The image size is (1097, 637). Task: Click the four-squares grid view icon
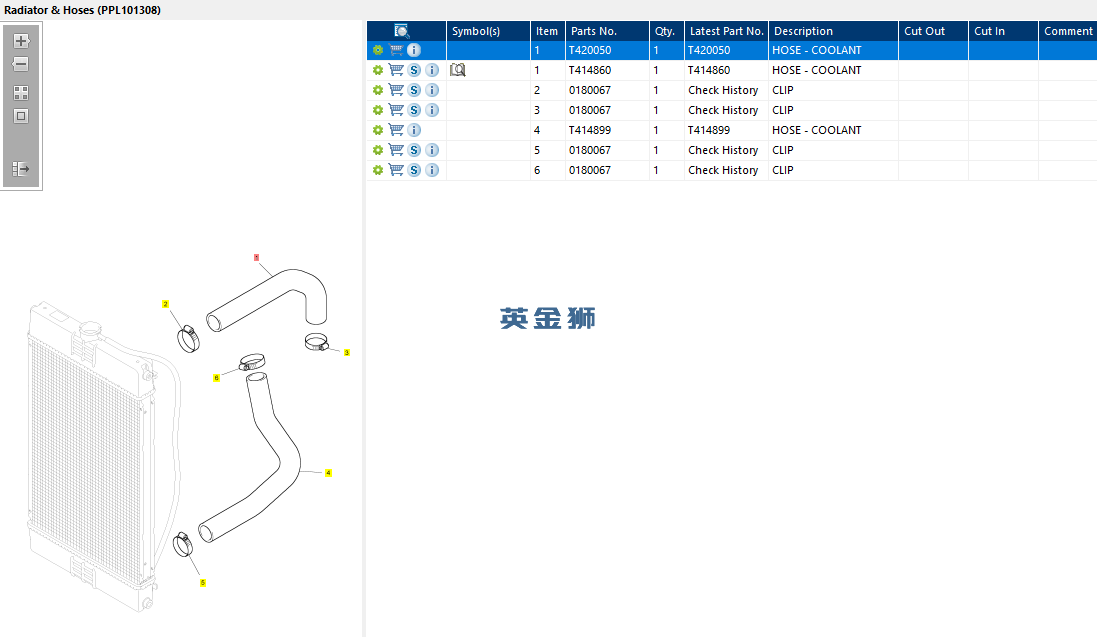click(21, 93)
